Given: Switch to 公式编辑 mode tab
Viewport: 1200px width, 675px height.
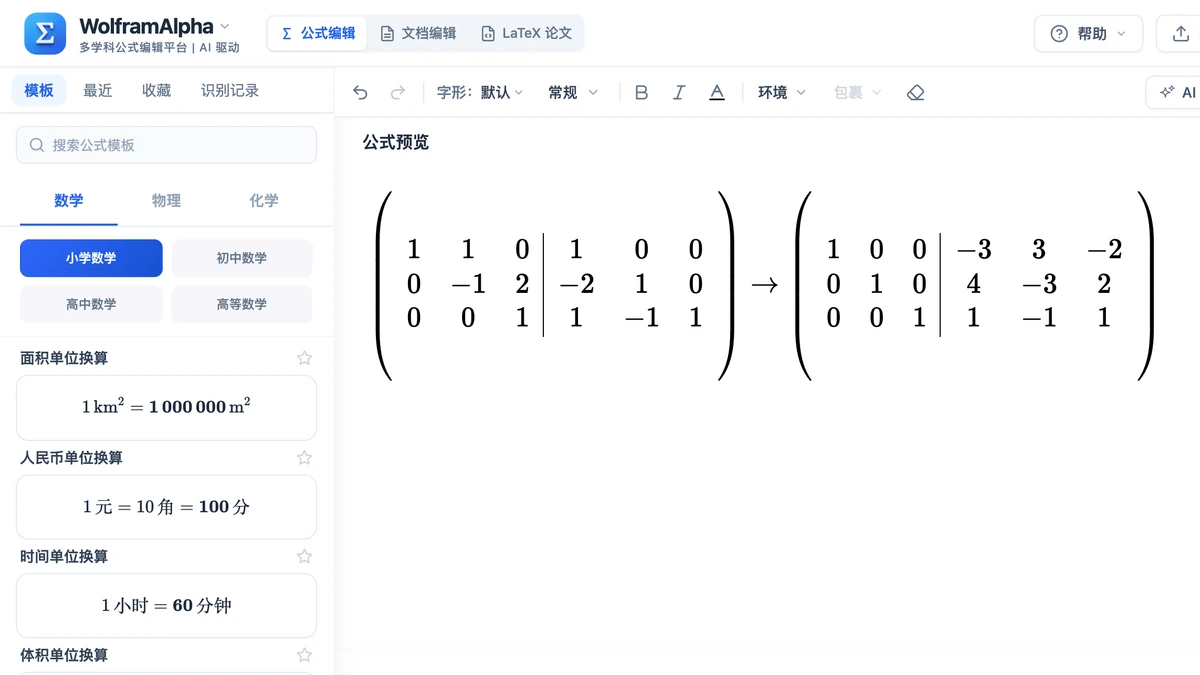Looking at the screenshot, I should (x=317, y=33).
